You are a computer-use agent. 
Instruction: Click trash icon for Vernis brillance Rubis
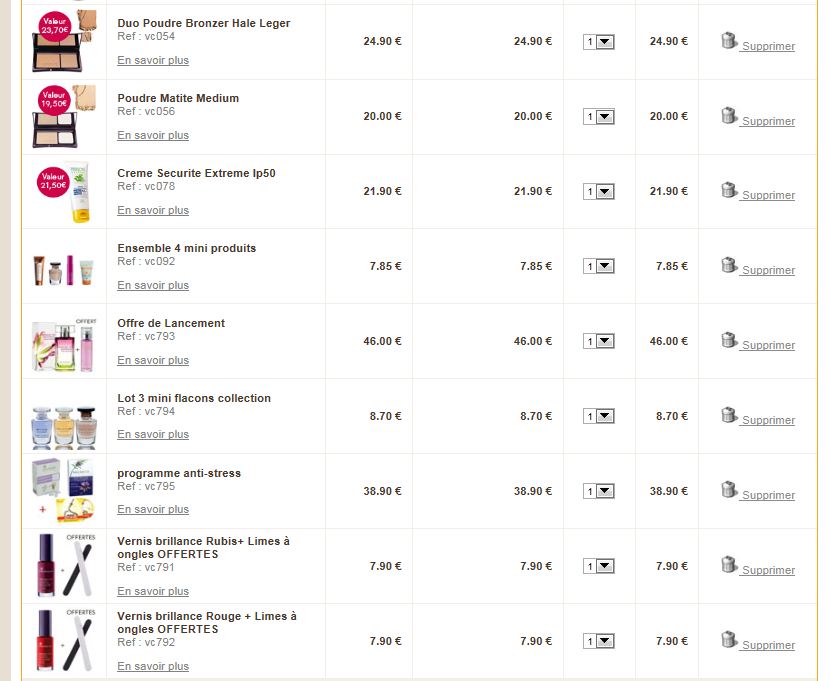coord(729,565)
